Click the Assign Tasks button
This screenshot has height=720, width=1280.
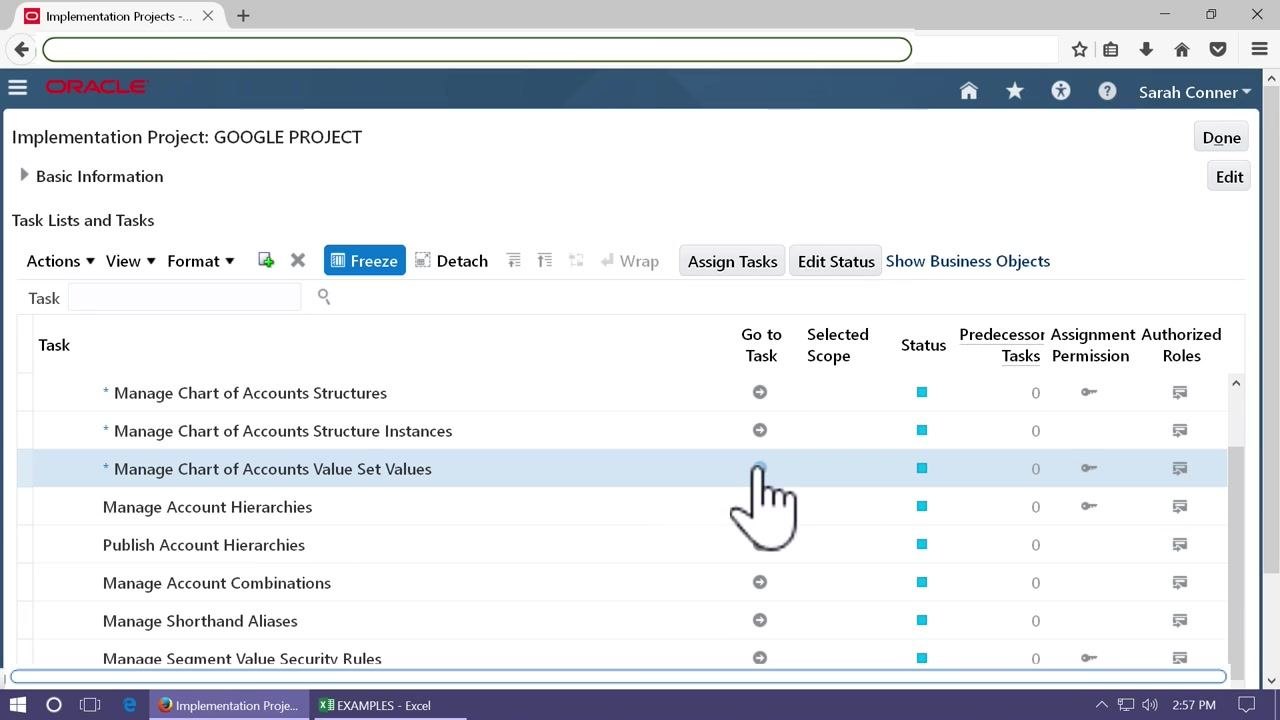[732, 260]
